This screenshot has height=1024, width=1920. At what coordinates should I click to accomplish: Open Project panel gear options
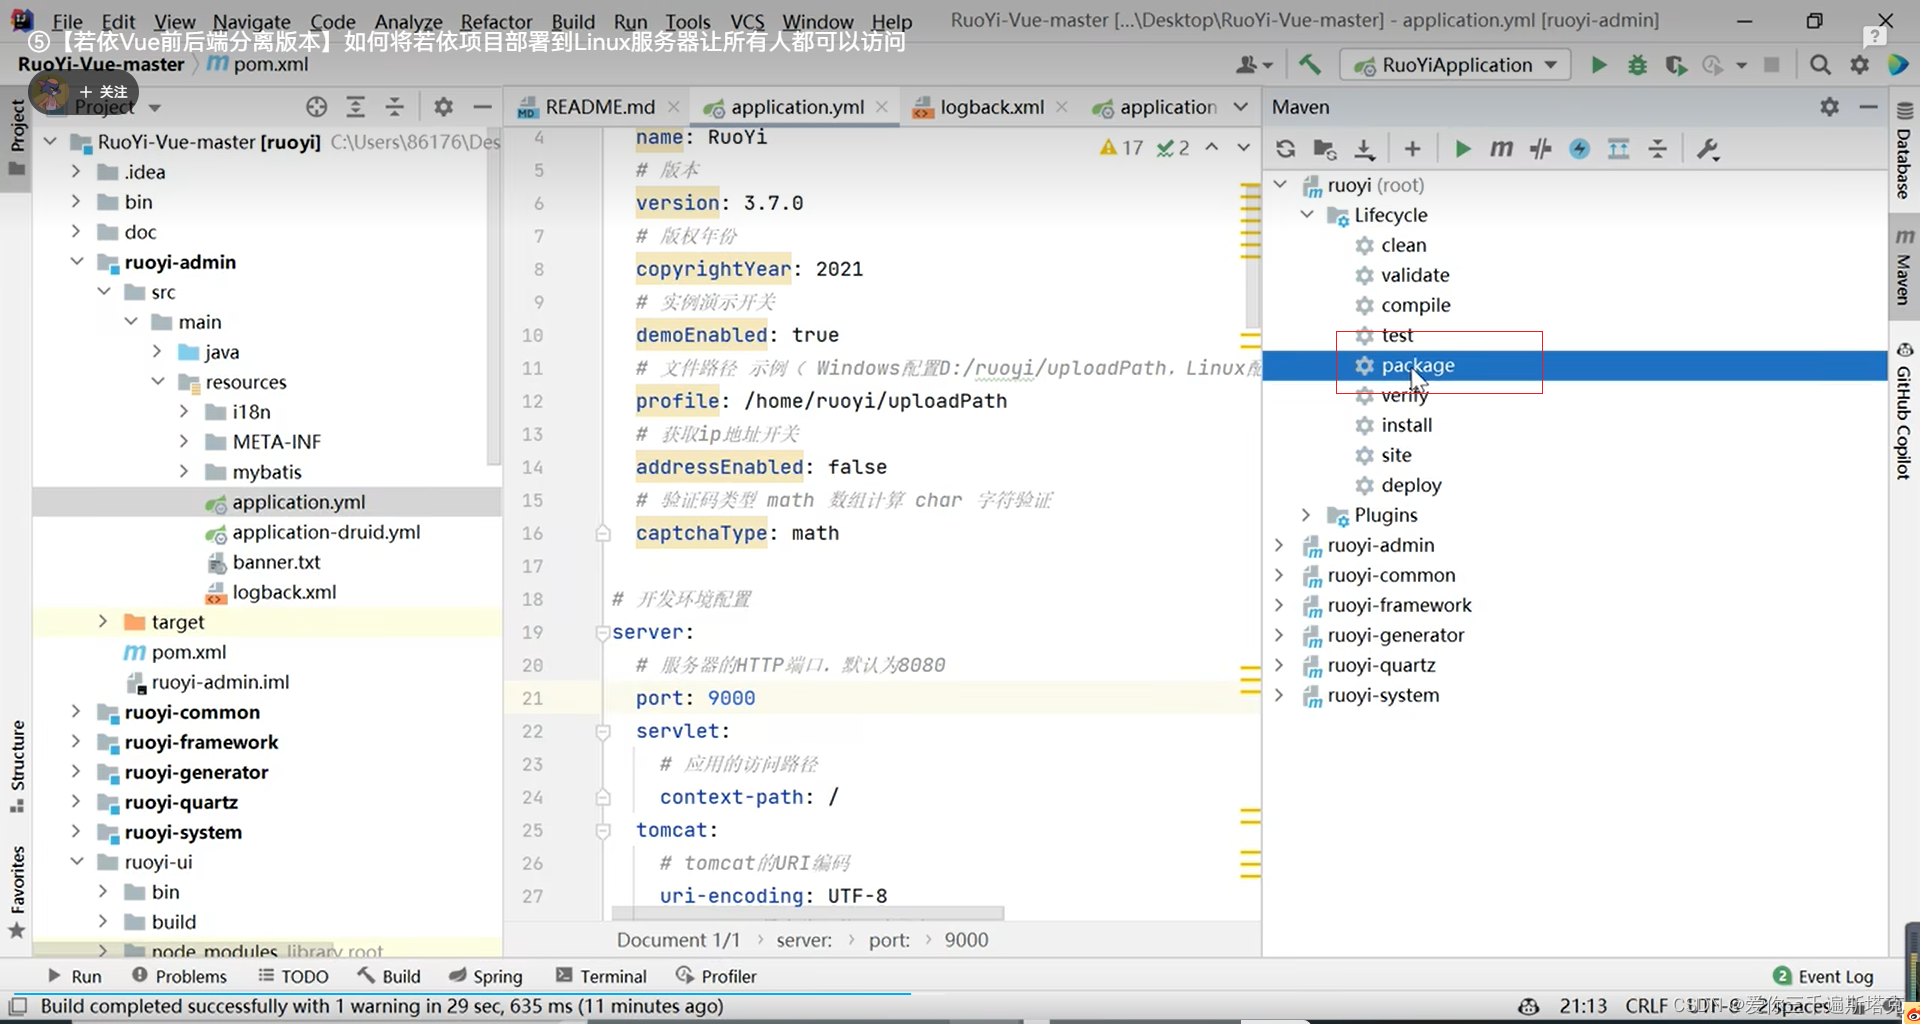(x=443, y=107)
